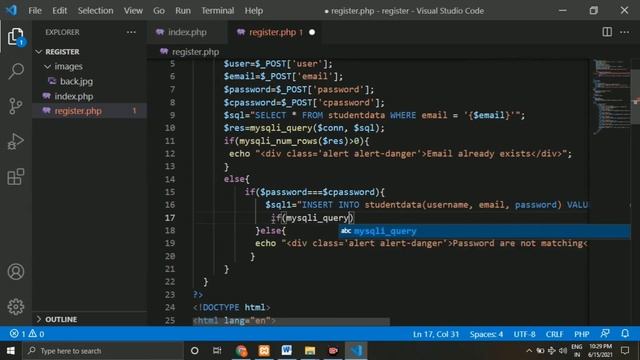Open Windows Start menu
This screenshot has width=640, height=360.
[11, 351]
